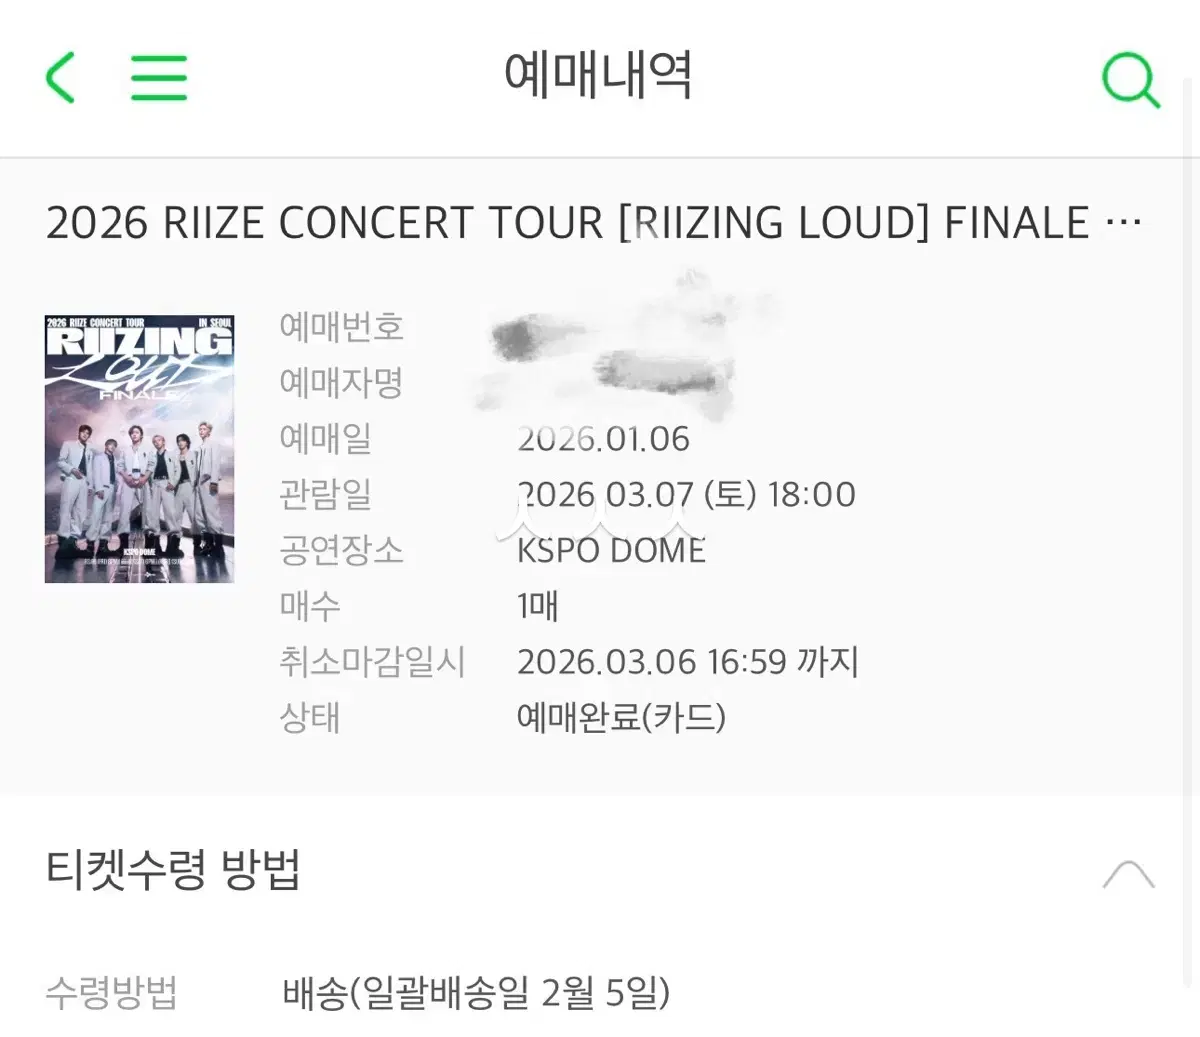Tap the KSPO DOME venue text
This screenshot has width=1200, height=1037.
[x=611, y=550]
